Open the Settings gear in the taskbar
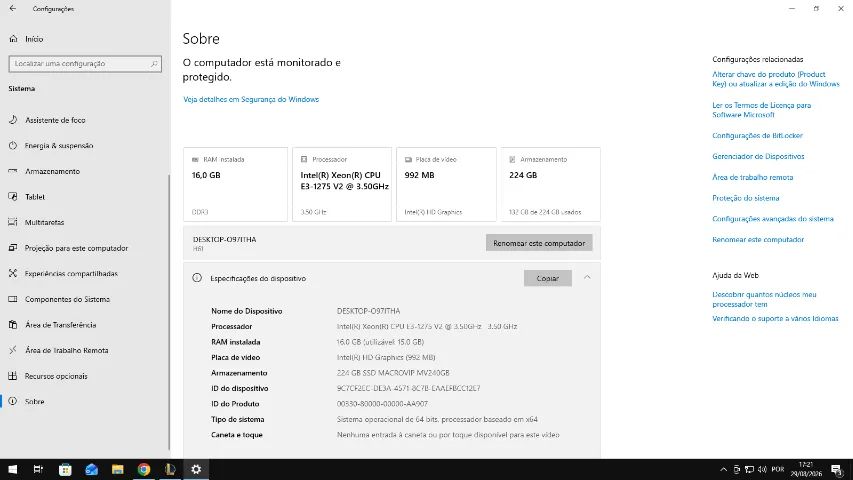 tap(196, 469)
